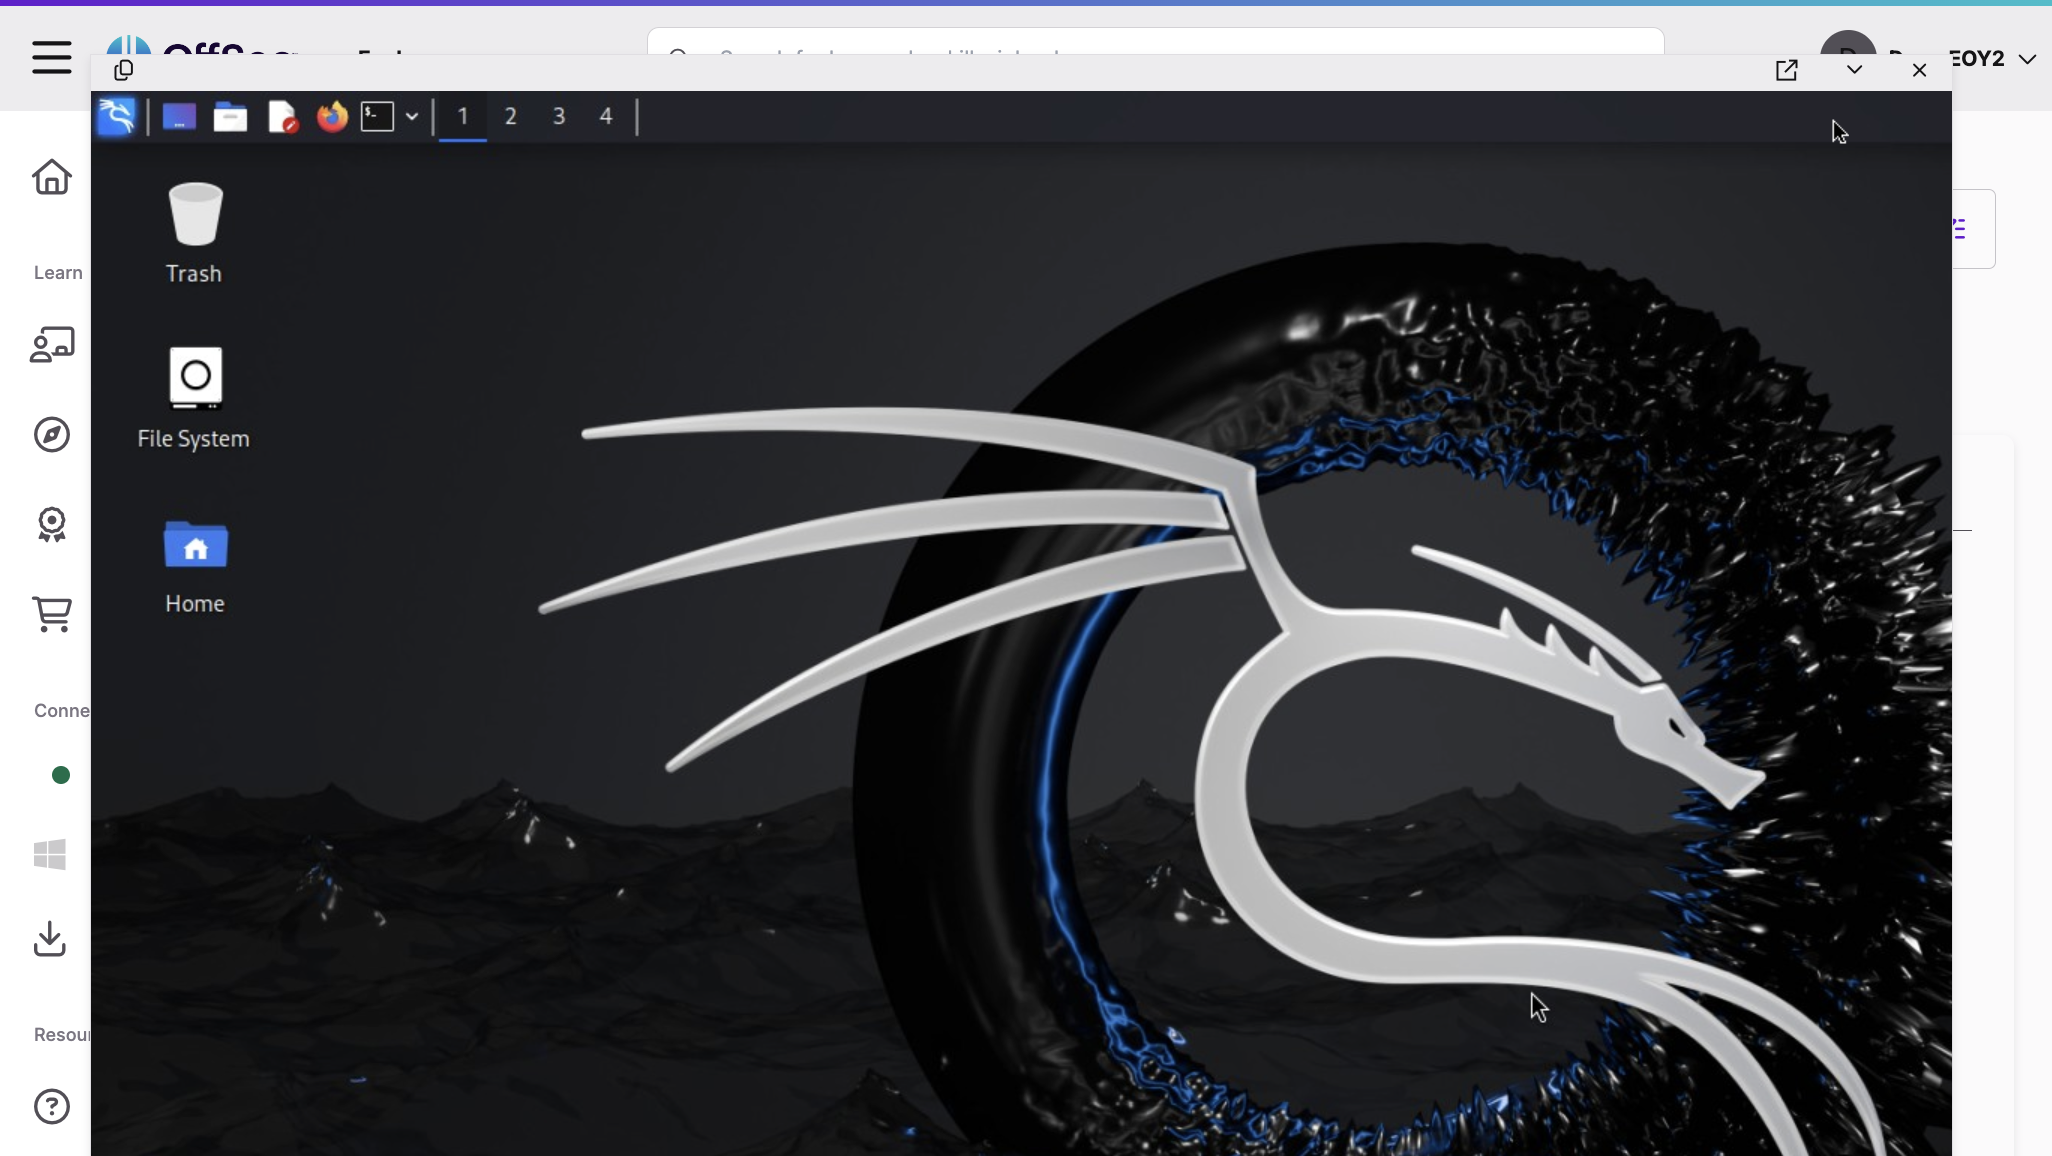Click the show desktop panel icon

179,117
